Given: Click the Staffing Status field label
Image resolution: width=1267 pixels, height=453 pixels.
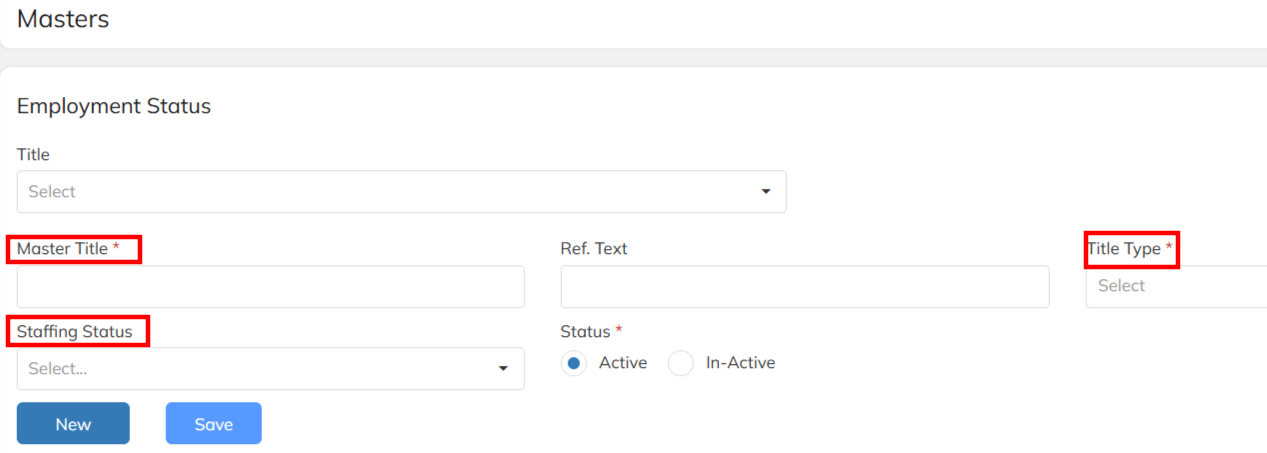Looking at the screenshot, I should click(x=75, y=332).
